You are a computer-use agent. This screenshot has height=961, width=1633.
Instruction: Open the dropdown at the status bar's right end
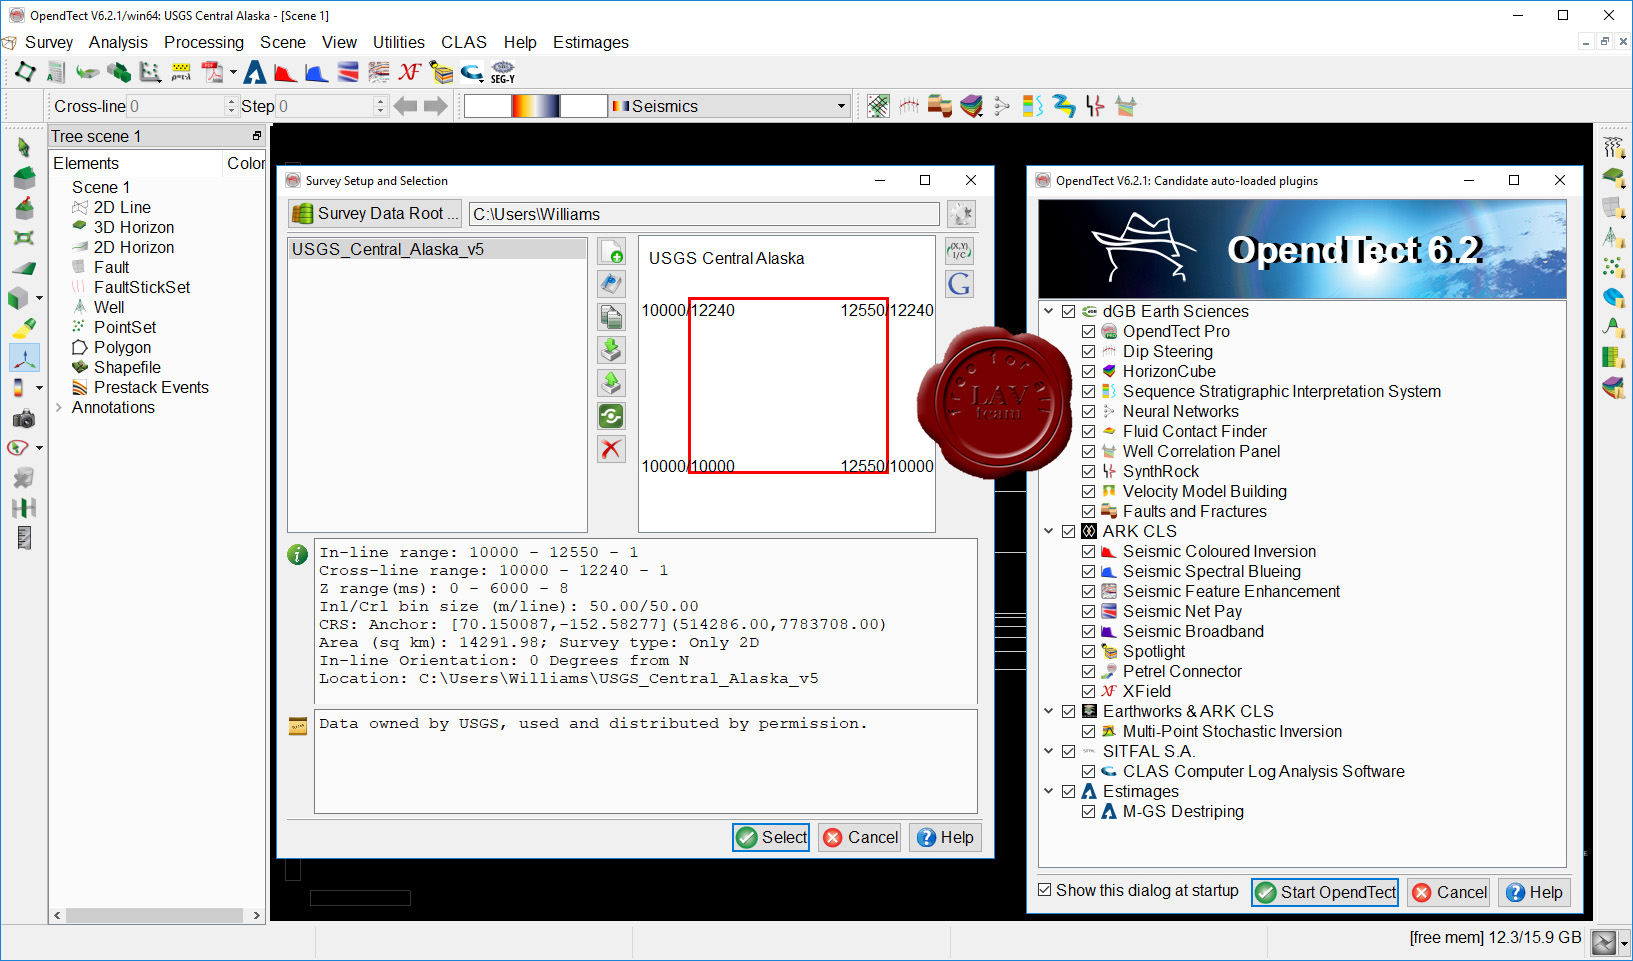pyautogui.click(x=1624, y=943)
